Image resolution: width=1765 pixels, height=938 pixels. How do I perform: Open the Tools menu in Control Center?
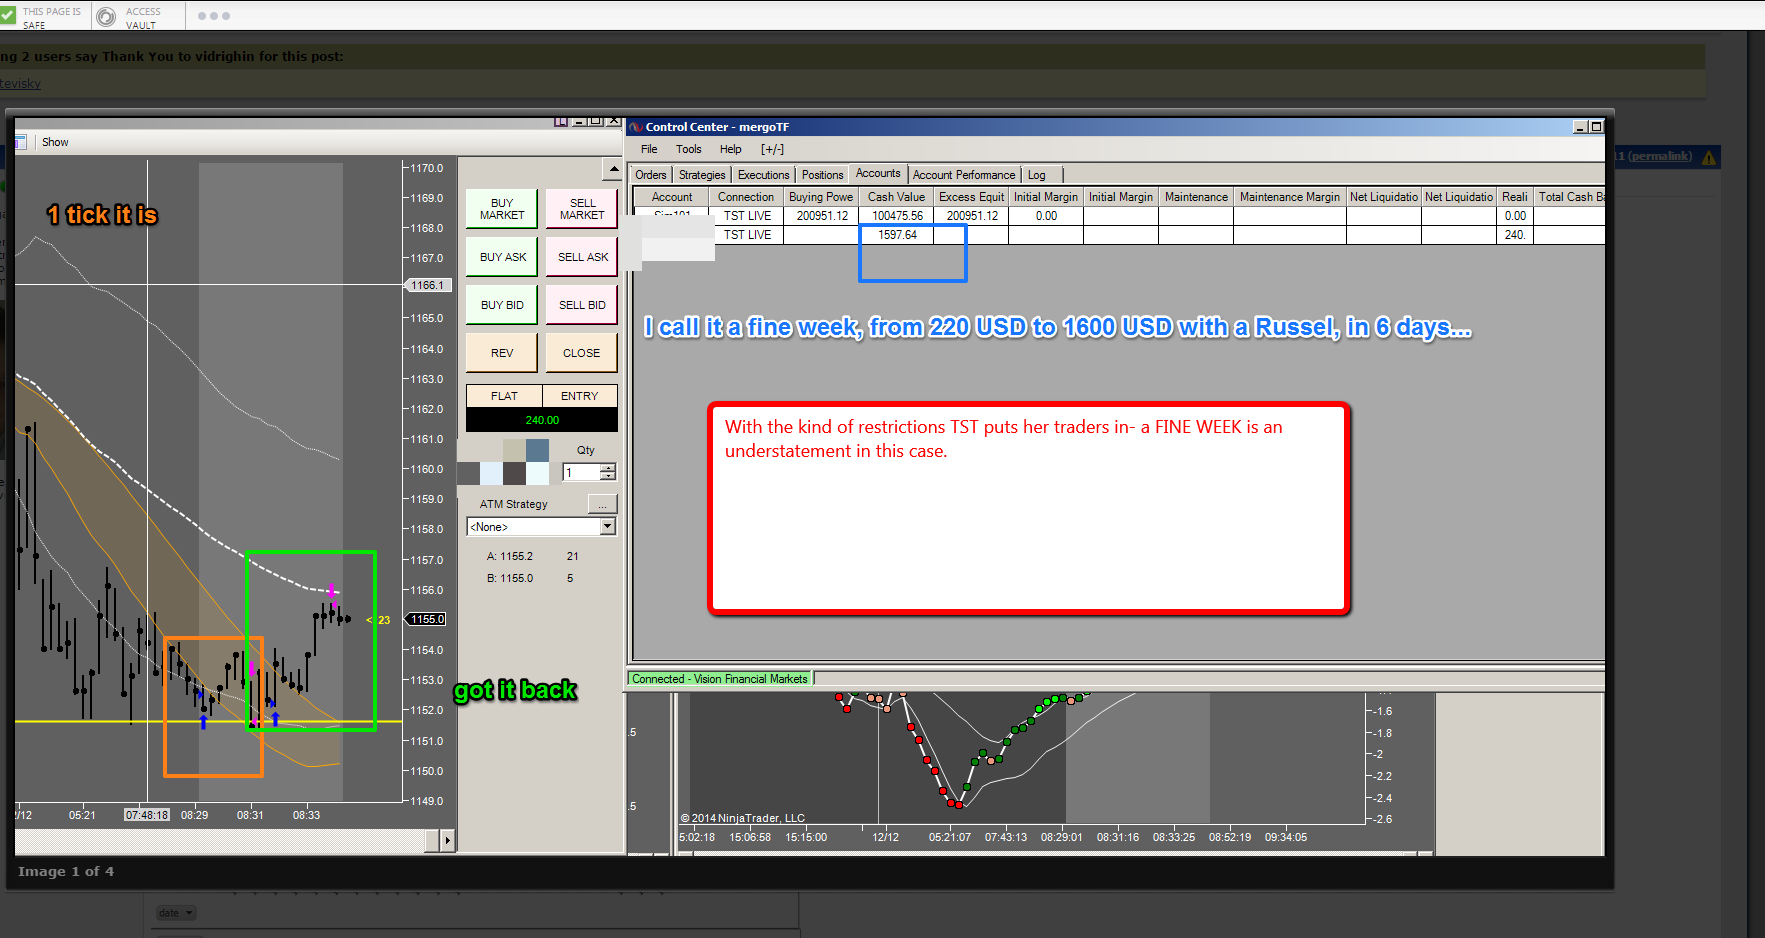(x=689, y=149)
